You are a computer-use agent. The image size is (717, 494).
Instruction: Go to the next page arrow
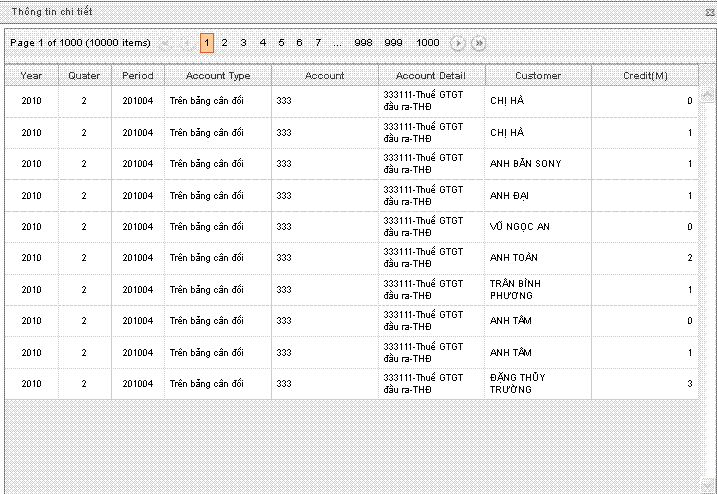[x=458, y=43]
